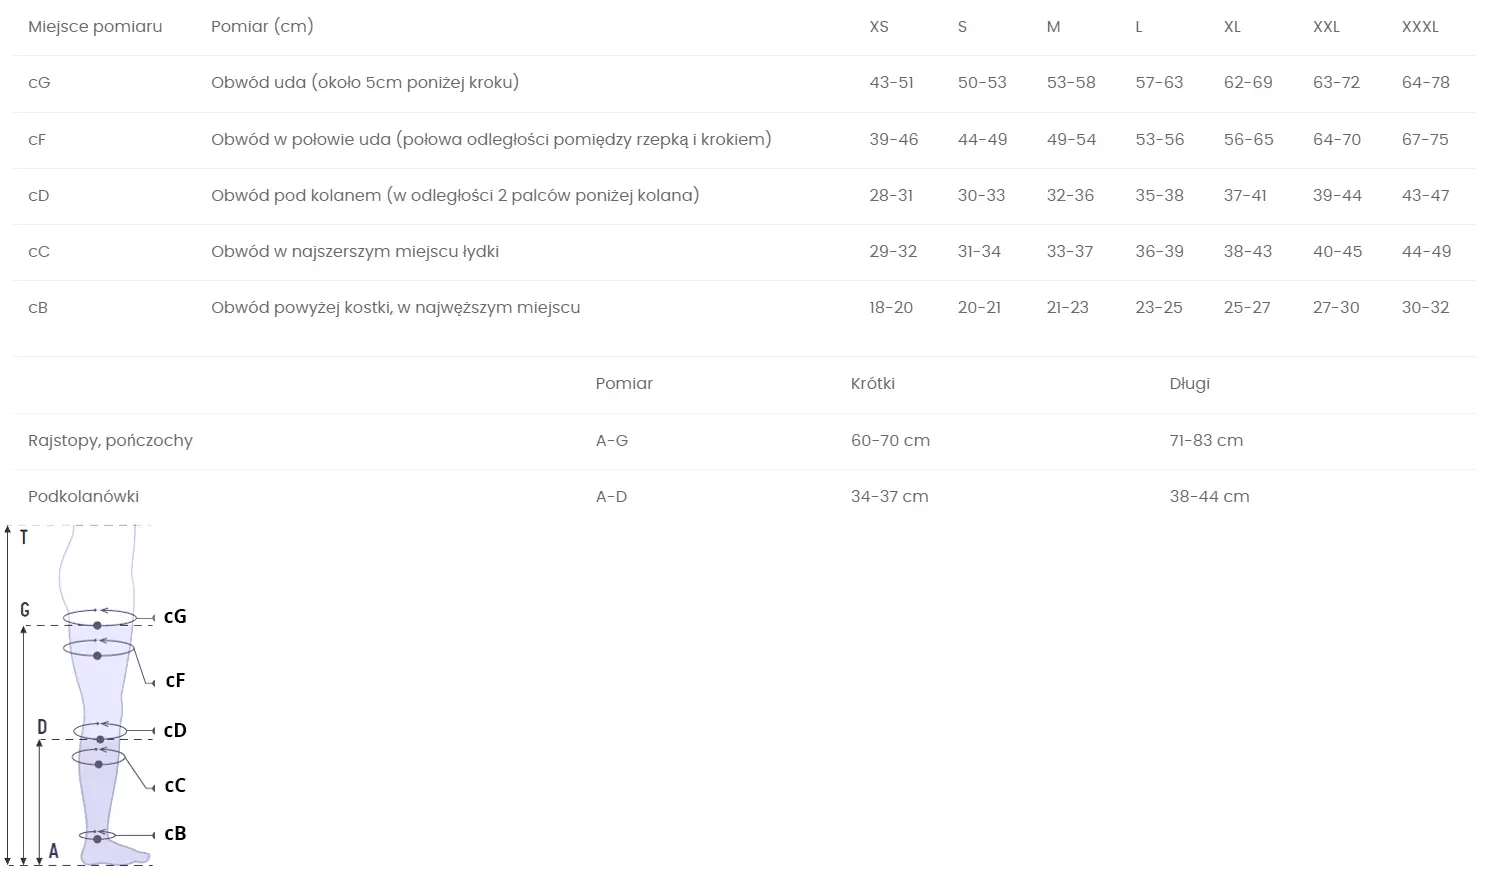Click the cG label in the leg diagram
The image size is (1488, 885).
pos(175,617)
